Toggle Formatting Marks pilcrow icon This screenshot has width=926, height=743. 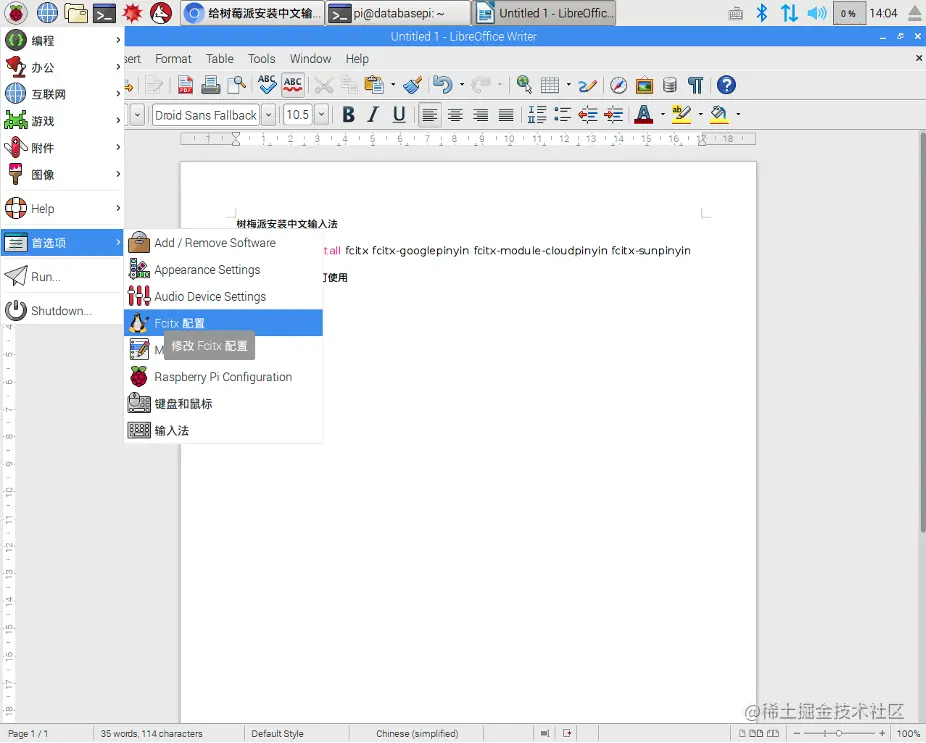(x=696, y=85)
